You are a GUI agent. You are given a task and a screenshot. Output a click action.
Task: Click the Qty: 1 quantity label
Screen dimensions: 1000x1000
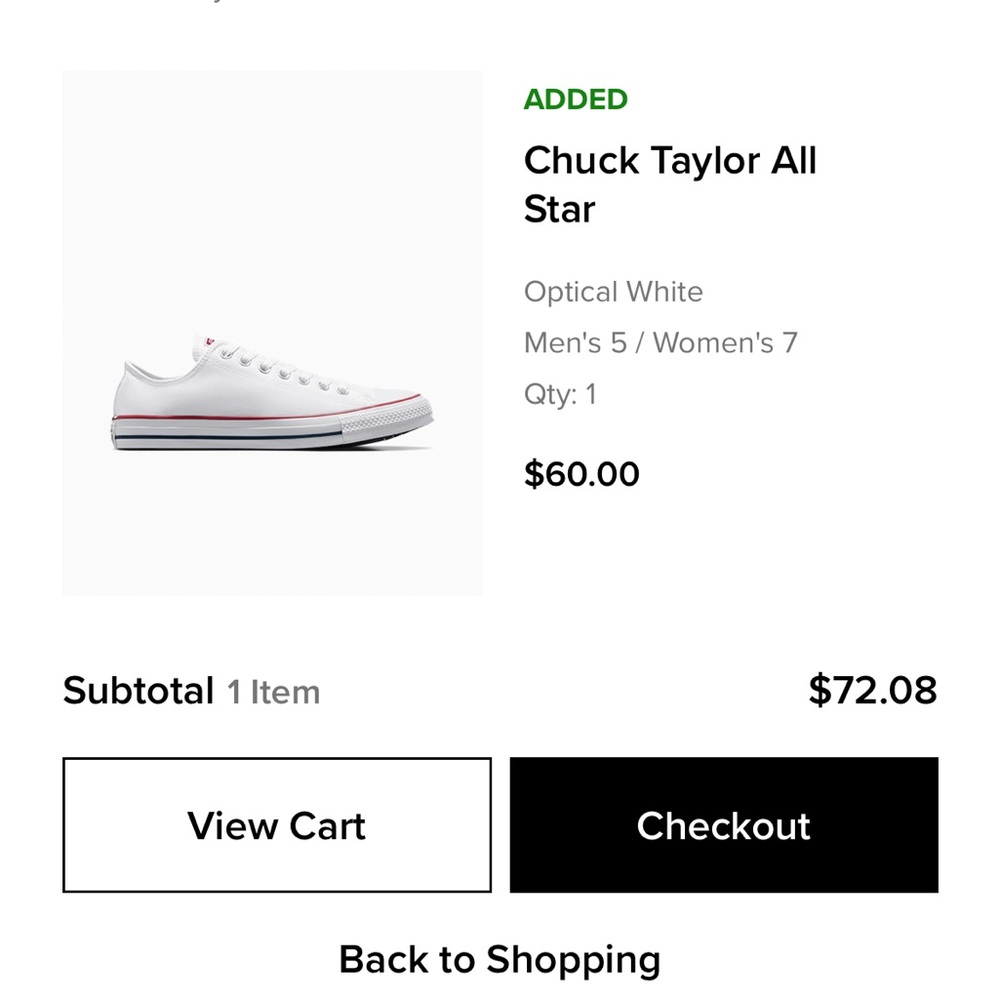coord(561,392)
